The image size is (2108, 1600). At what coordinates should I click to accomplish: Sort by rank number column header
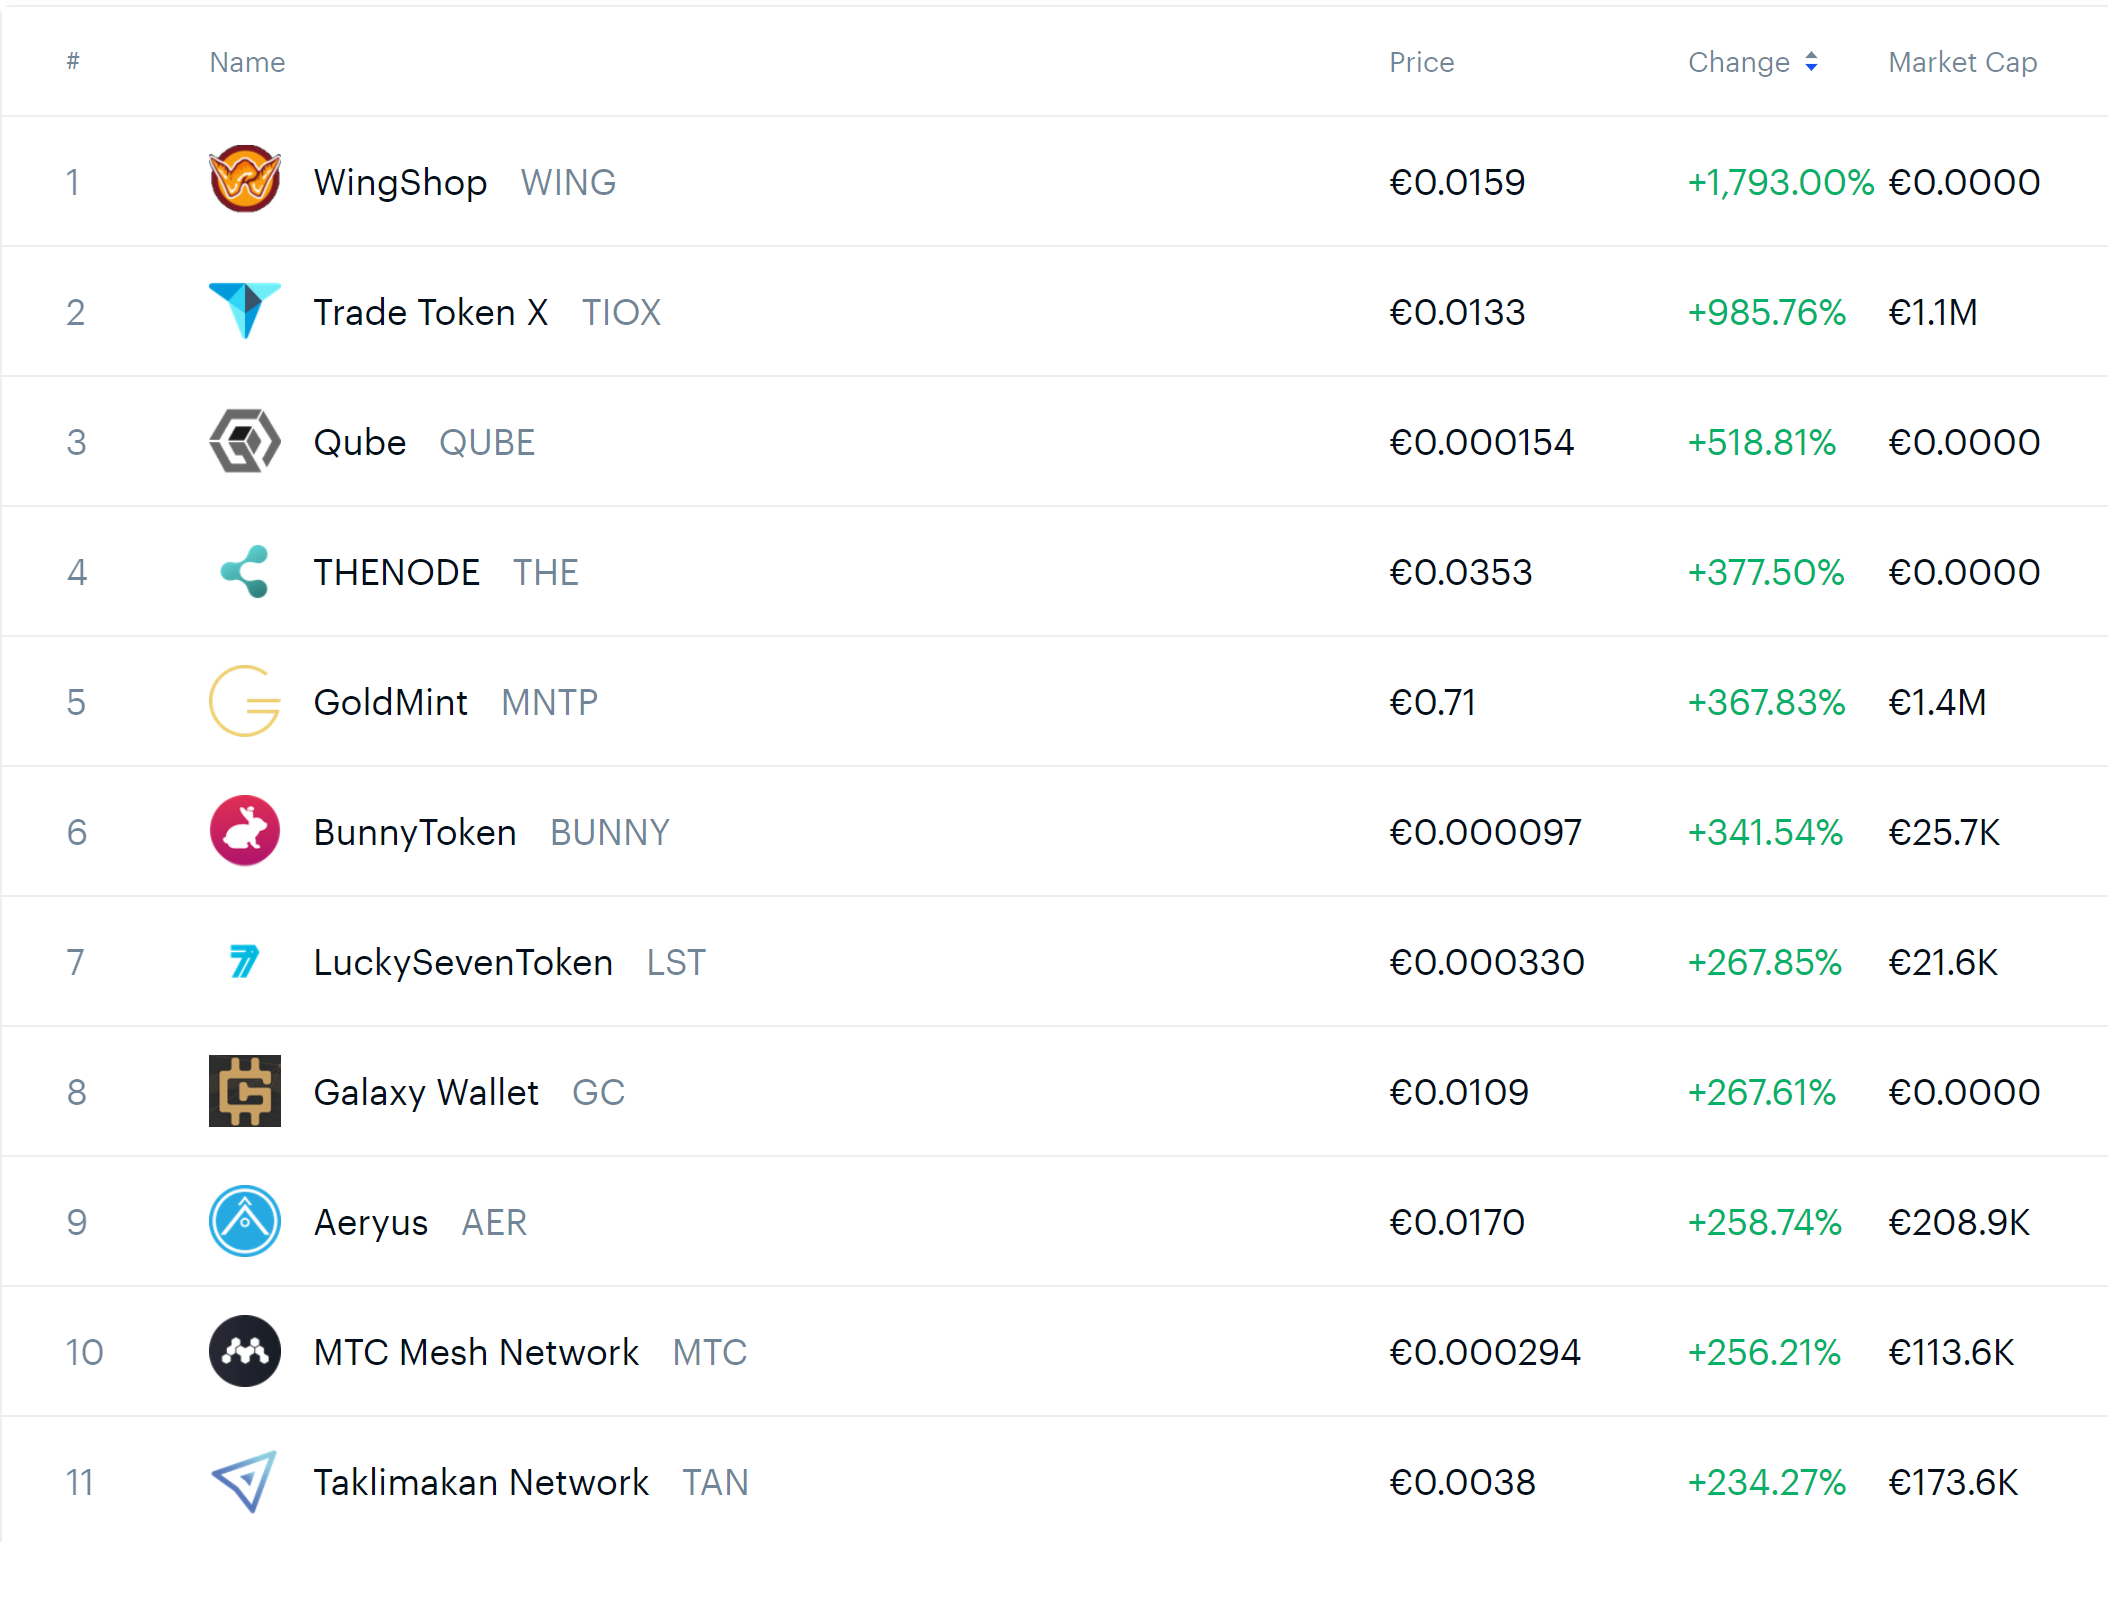click(x=73, y=62)
